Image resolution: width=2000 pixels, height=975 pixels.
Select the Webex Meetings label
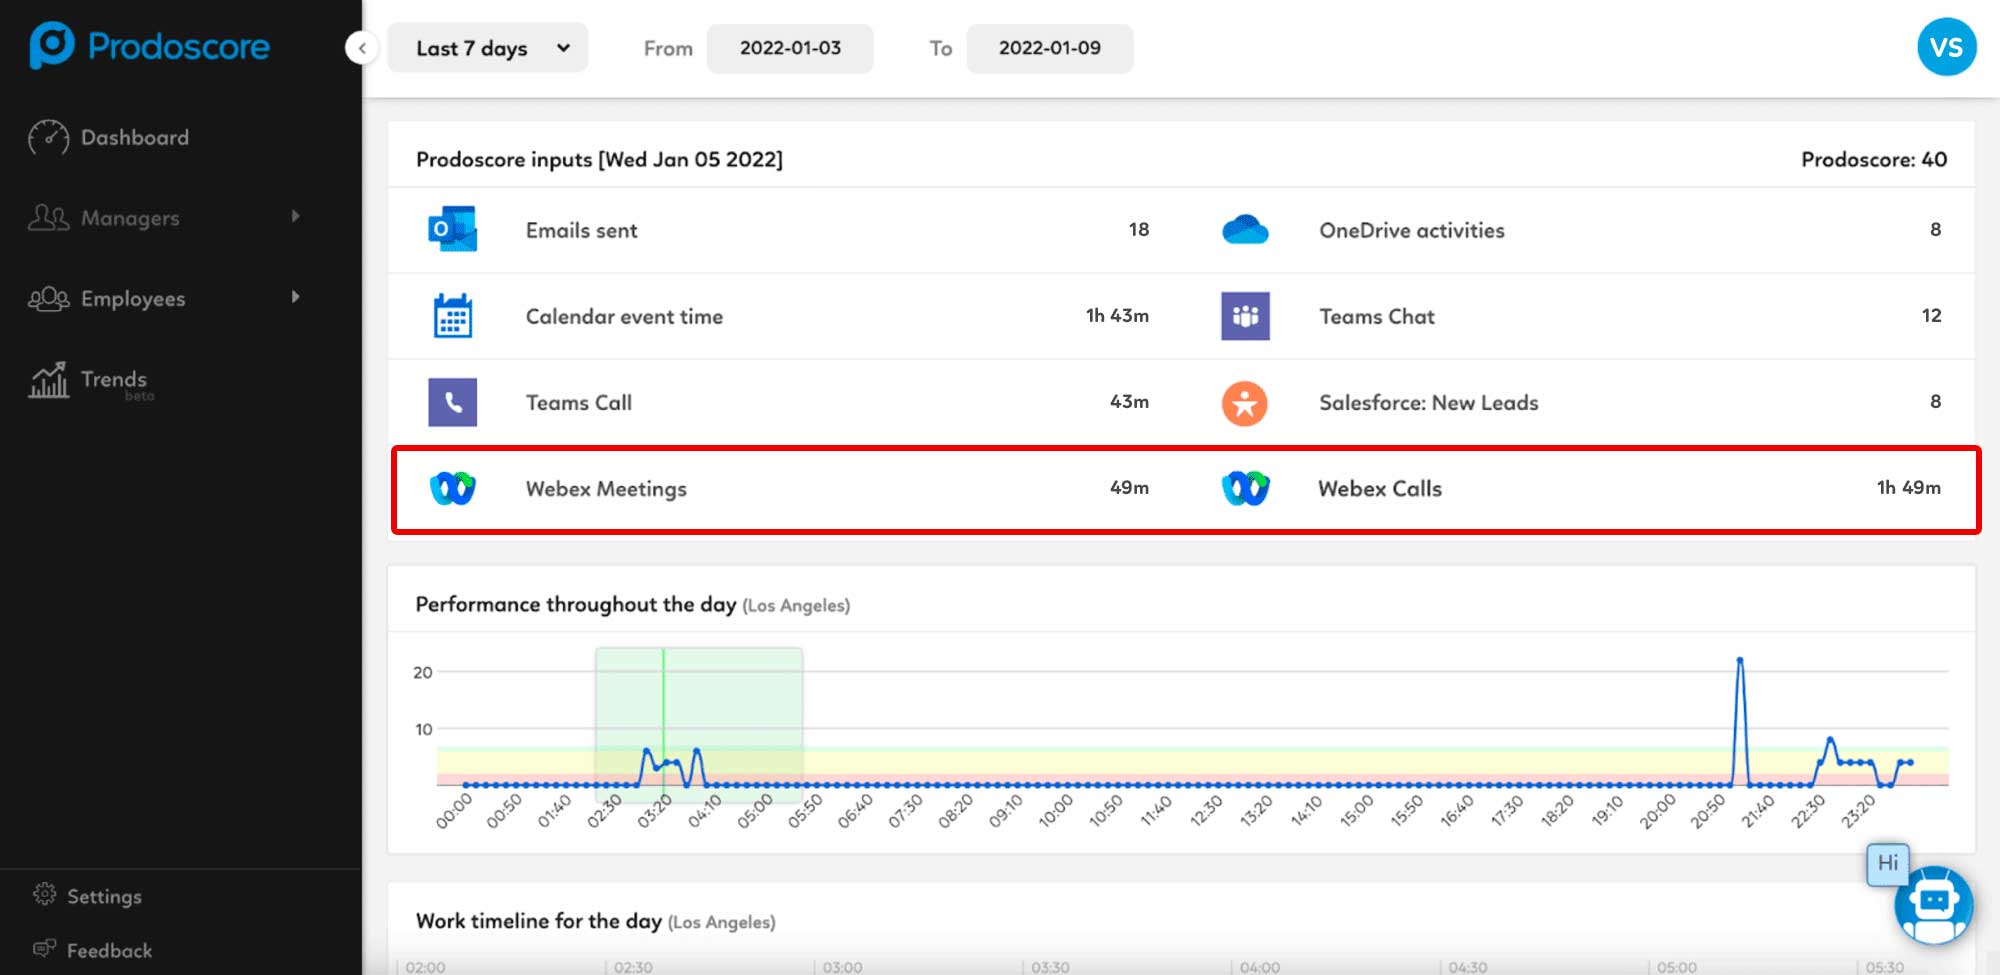[x=606, y=489]
